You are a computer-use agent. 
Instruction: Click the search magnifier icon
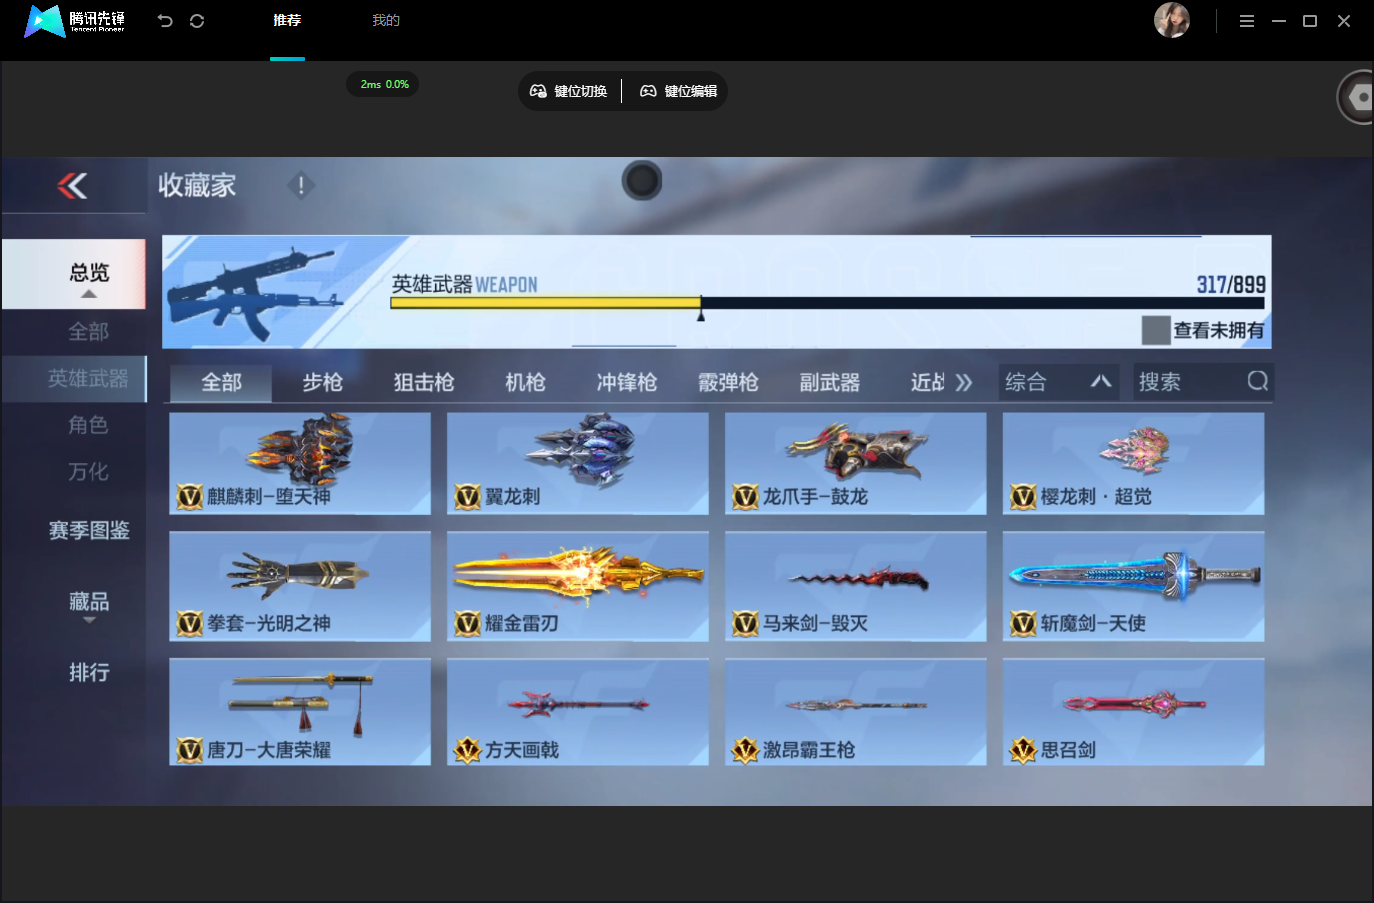coord(1258,381)
